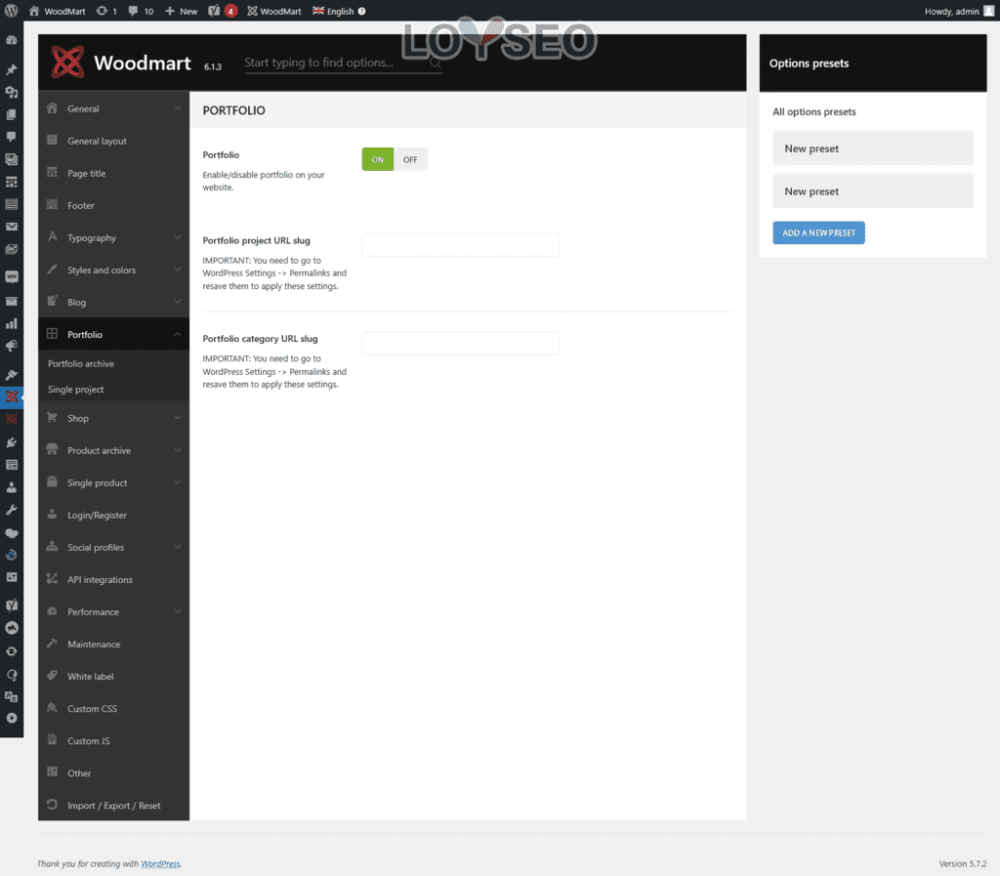Expand the Styles and colors chevron
The width and height of the screenshot is (1000, 876).
click(x=177, y=270)
